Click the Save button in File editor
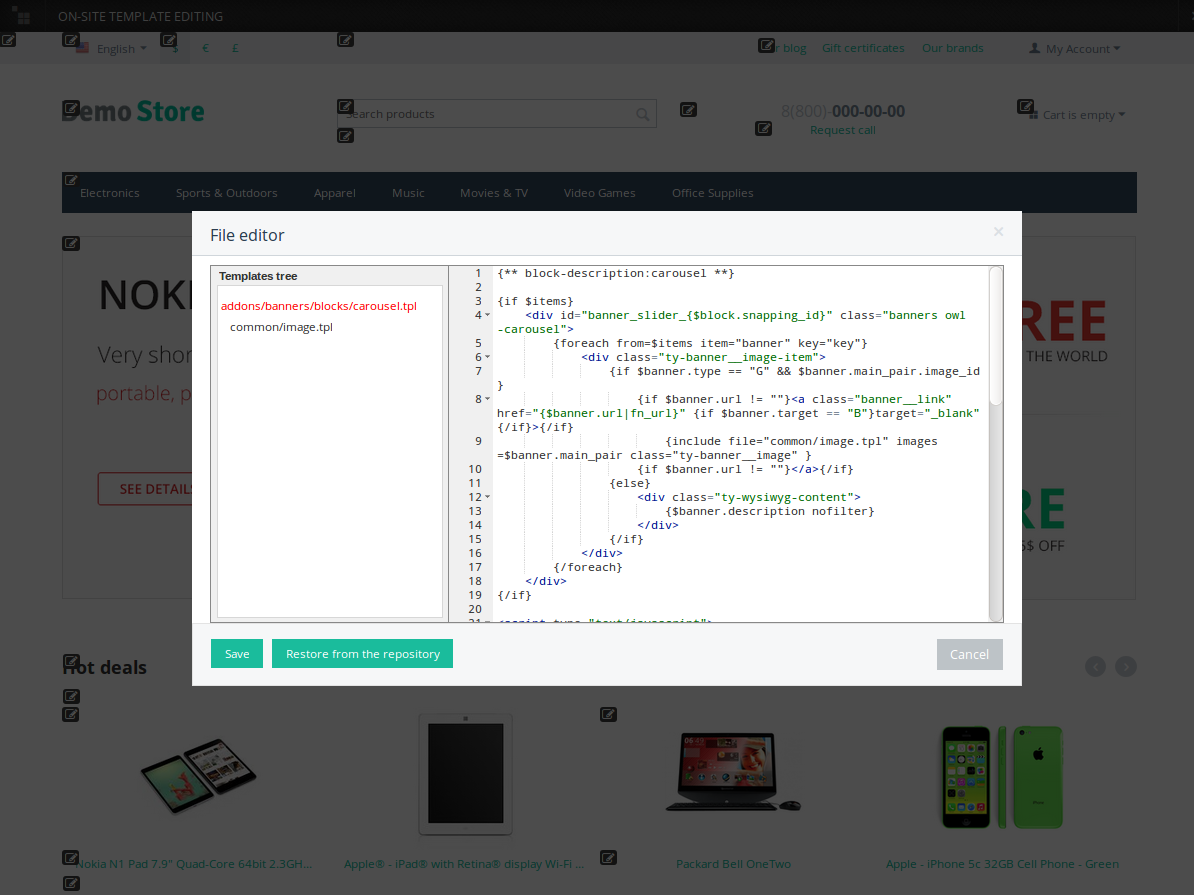The width and height of the screenshot is (1194, 895). tap(237, 654)
